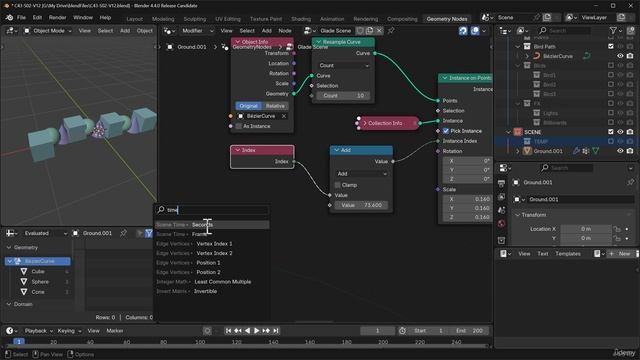The image size is (640, 360).
Task: Toggle Pick Instance checkbox
Action: click(446, 131)
